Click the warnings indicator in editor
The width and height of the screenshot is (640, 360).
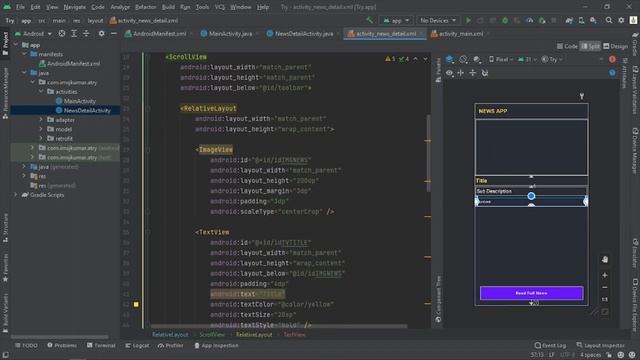390,59
